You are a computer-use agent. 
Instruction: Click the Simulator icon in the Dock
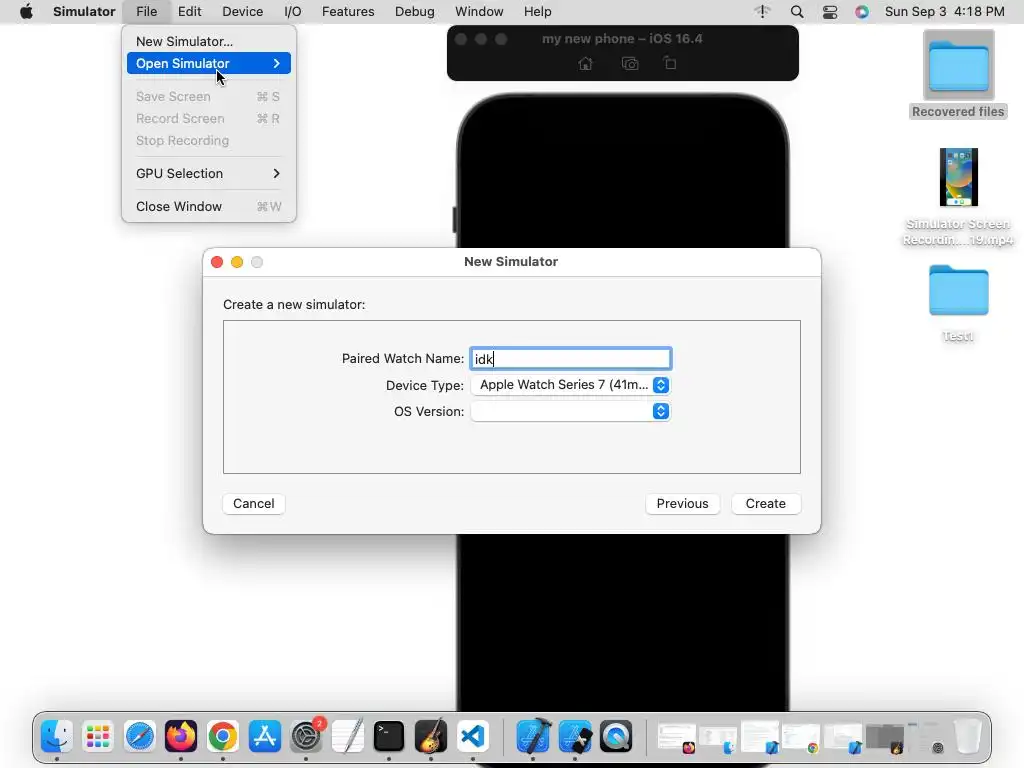click(575, 737)
